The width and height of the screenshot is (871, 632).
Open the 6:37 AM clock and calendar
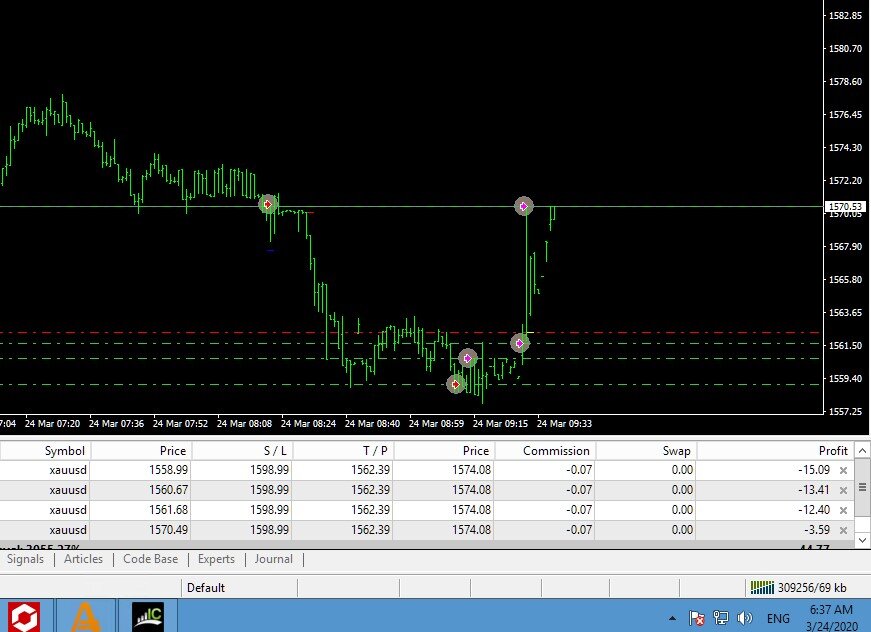click(831, 618)
